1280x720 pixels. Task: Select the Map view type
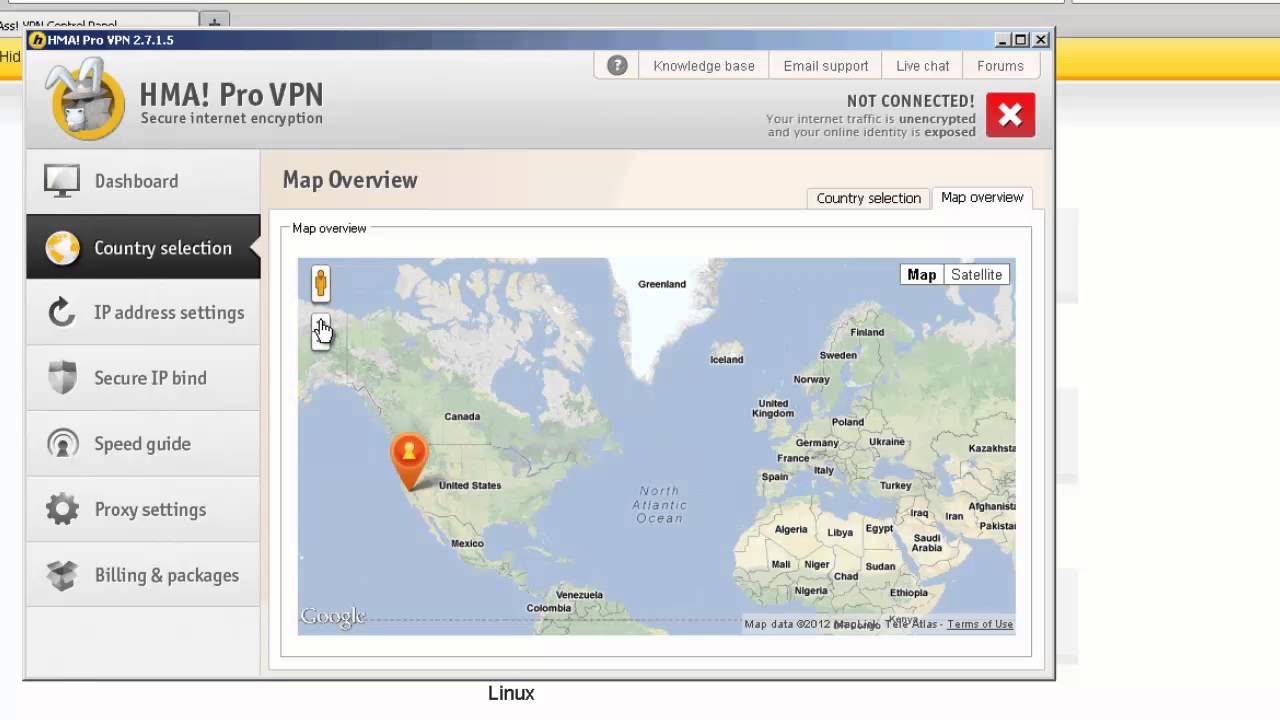click(x=922, y=275)
